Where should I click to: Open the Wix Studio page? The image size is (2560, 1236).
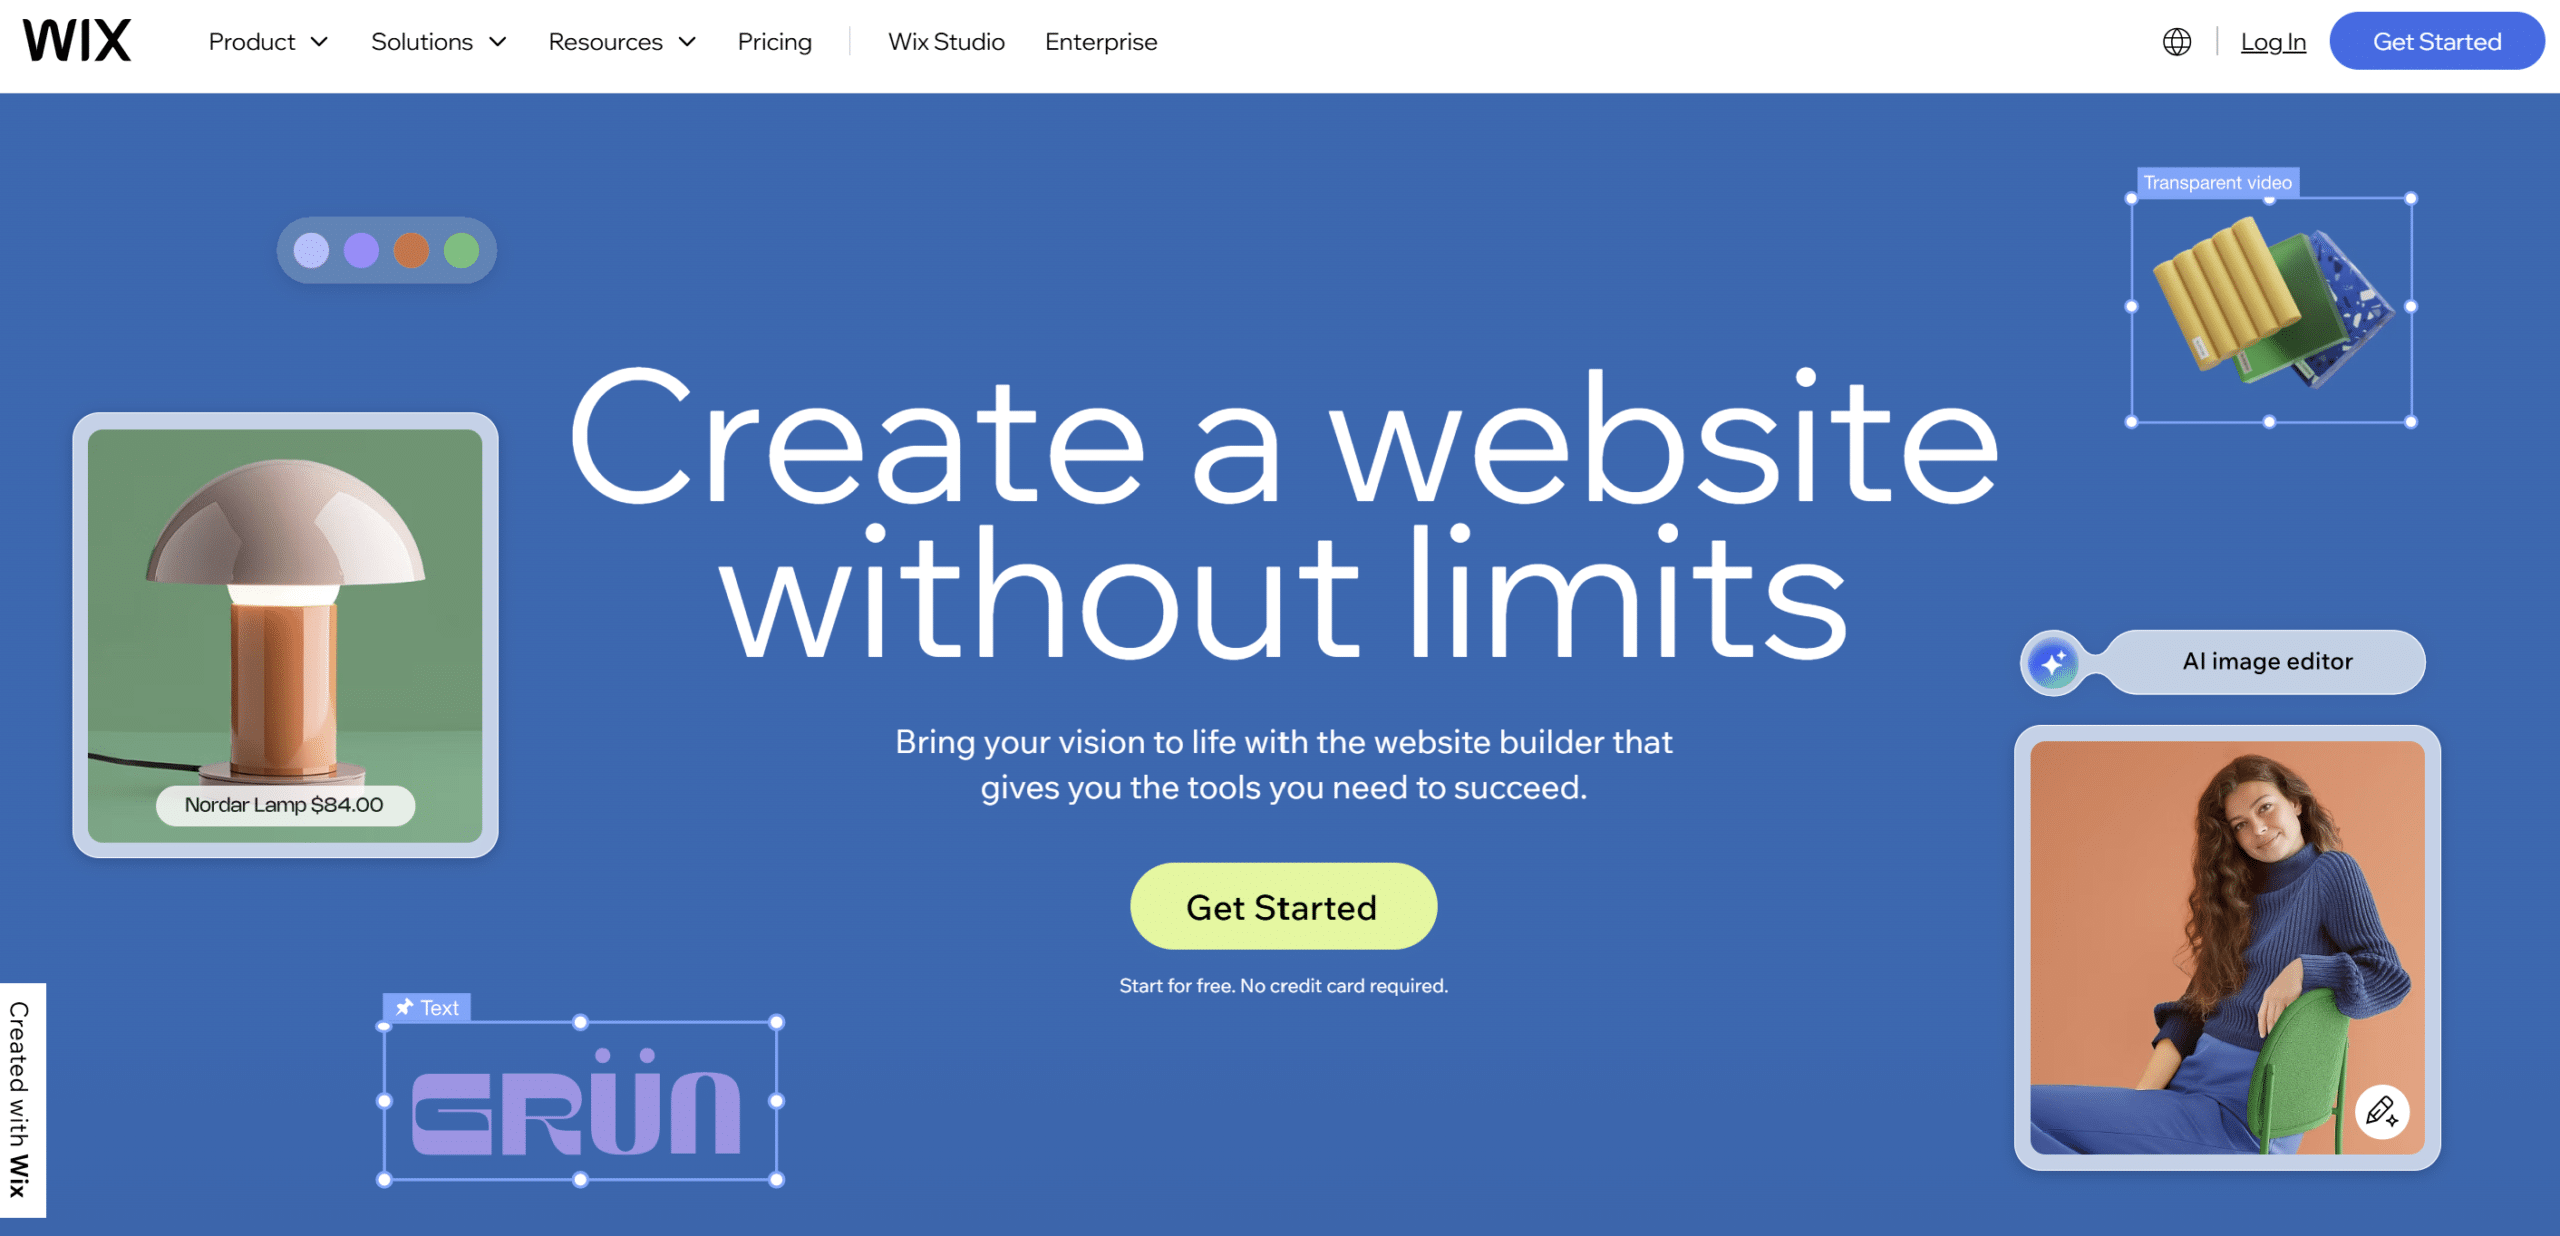[949, 41]
